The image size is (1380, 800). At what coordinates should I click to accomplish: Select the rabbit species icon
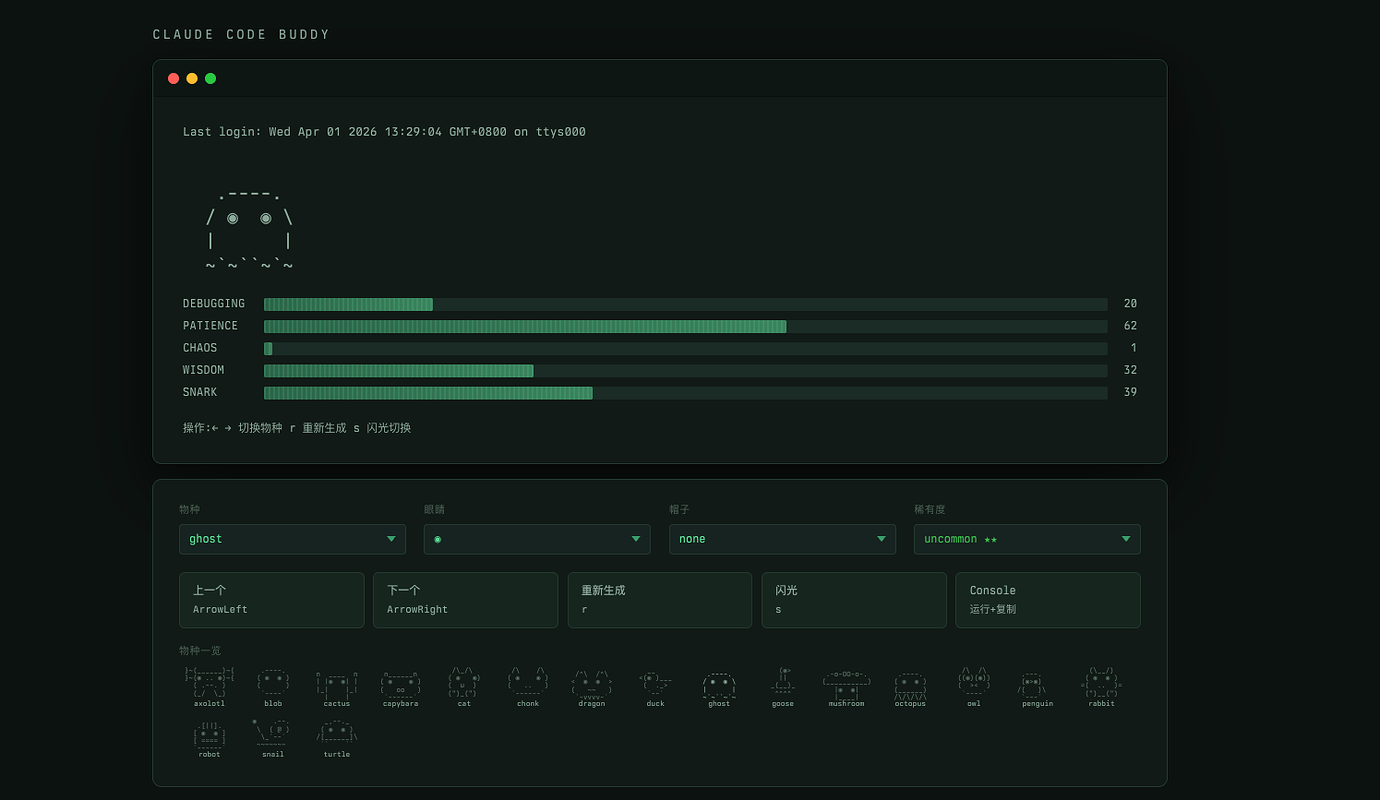[x=1101, y=686]
